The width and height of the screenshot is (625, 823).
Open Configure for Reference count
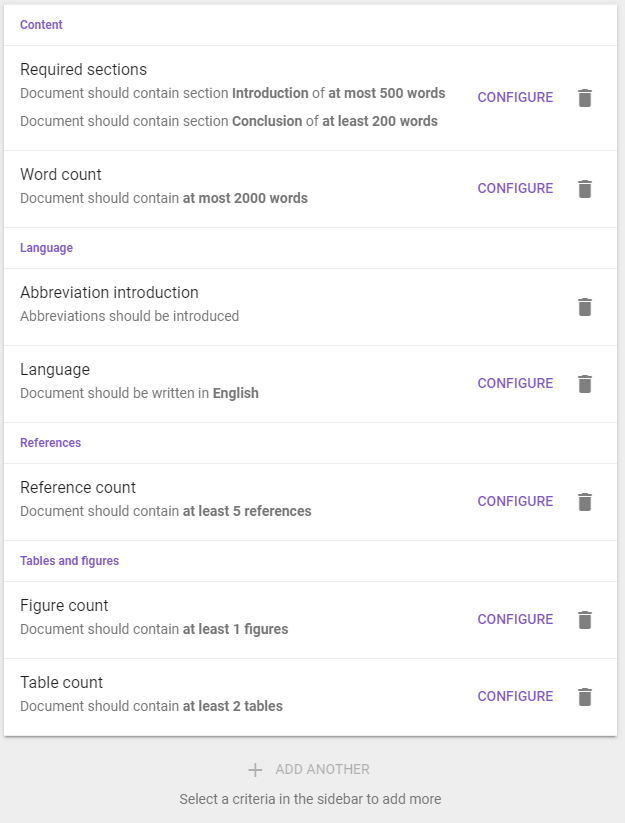coord(515,501)
